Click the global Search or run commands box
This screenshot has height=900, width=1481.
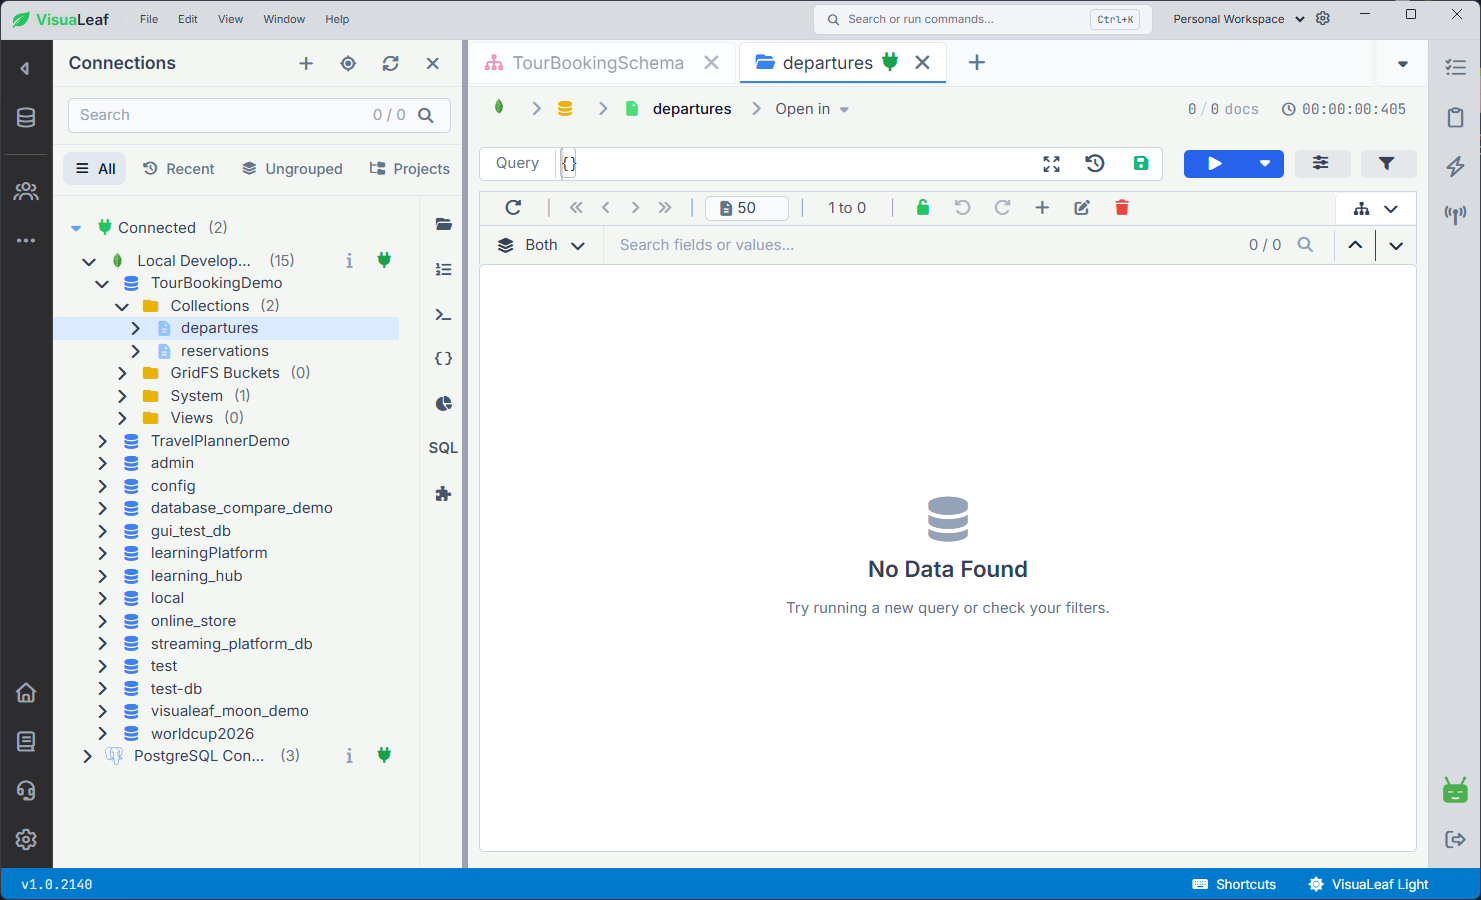coord(983,19)
